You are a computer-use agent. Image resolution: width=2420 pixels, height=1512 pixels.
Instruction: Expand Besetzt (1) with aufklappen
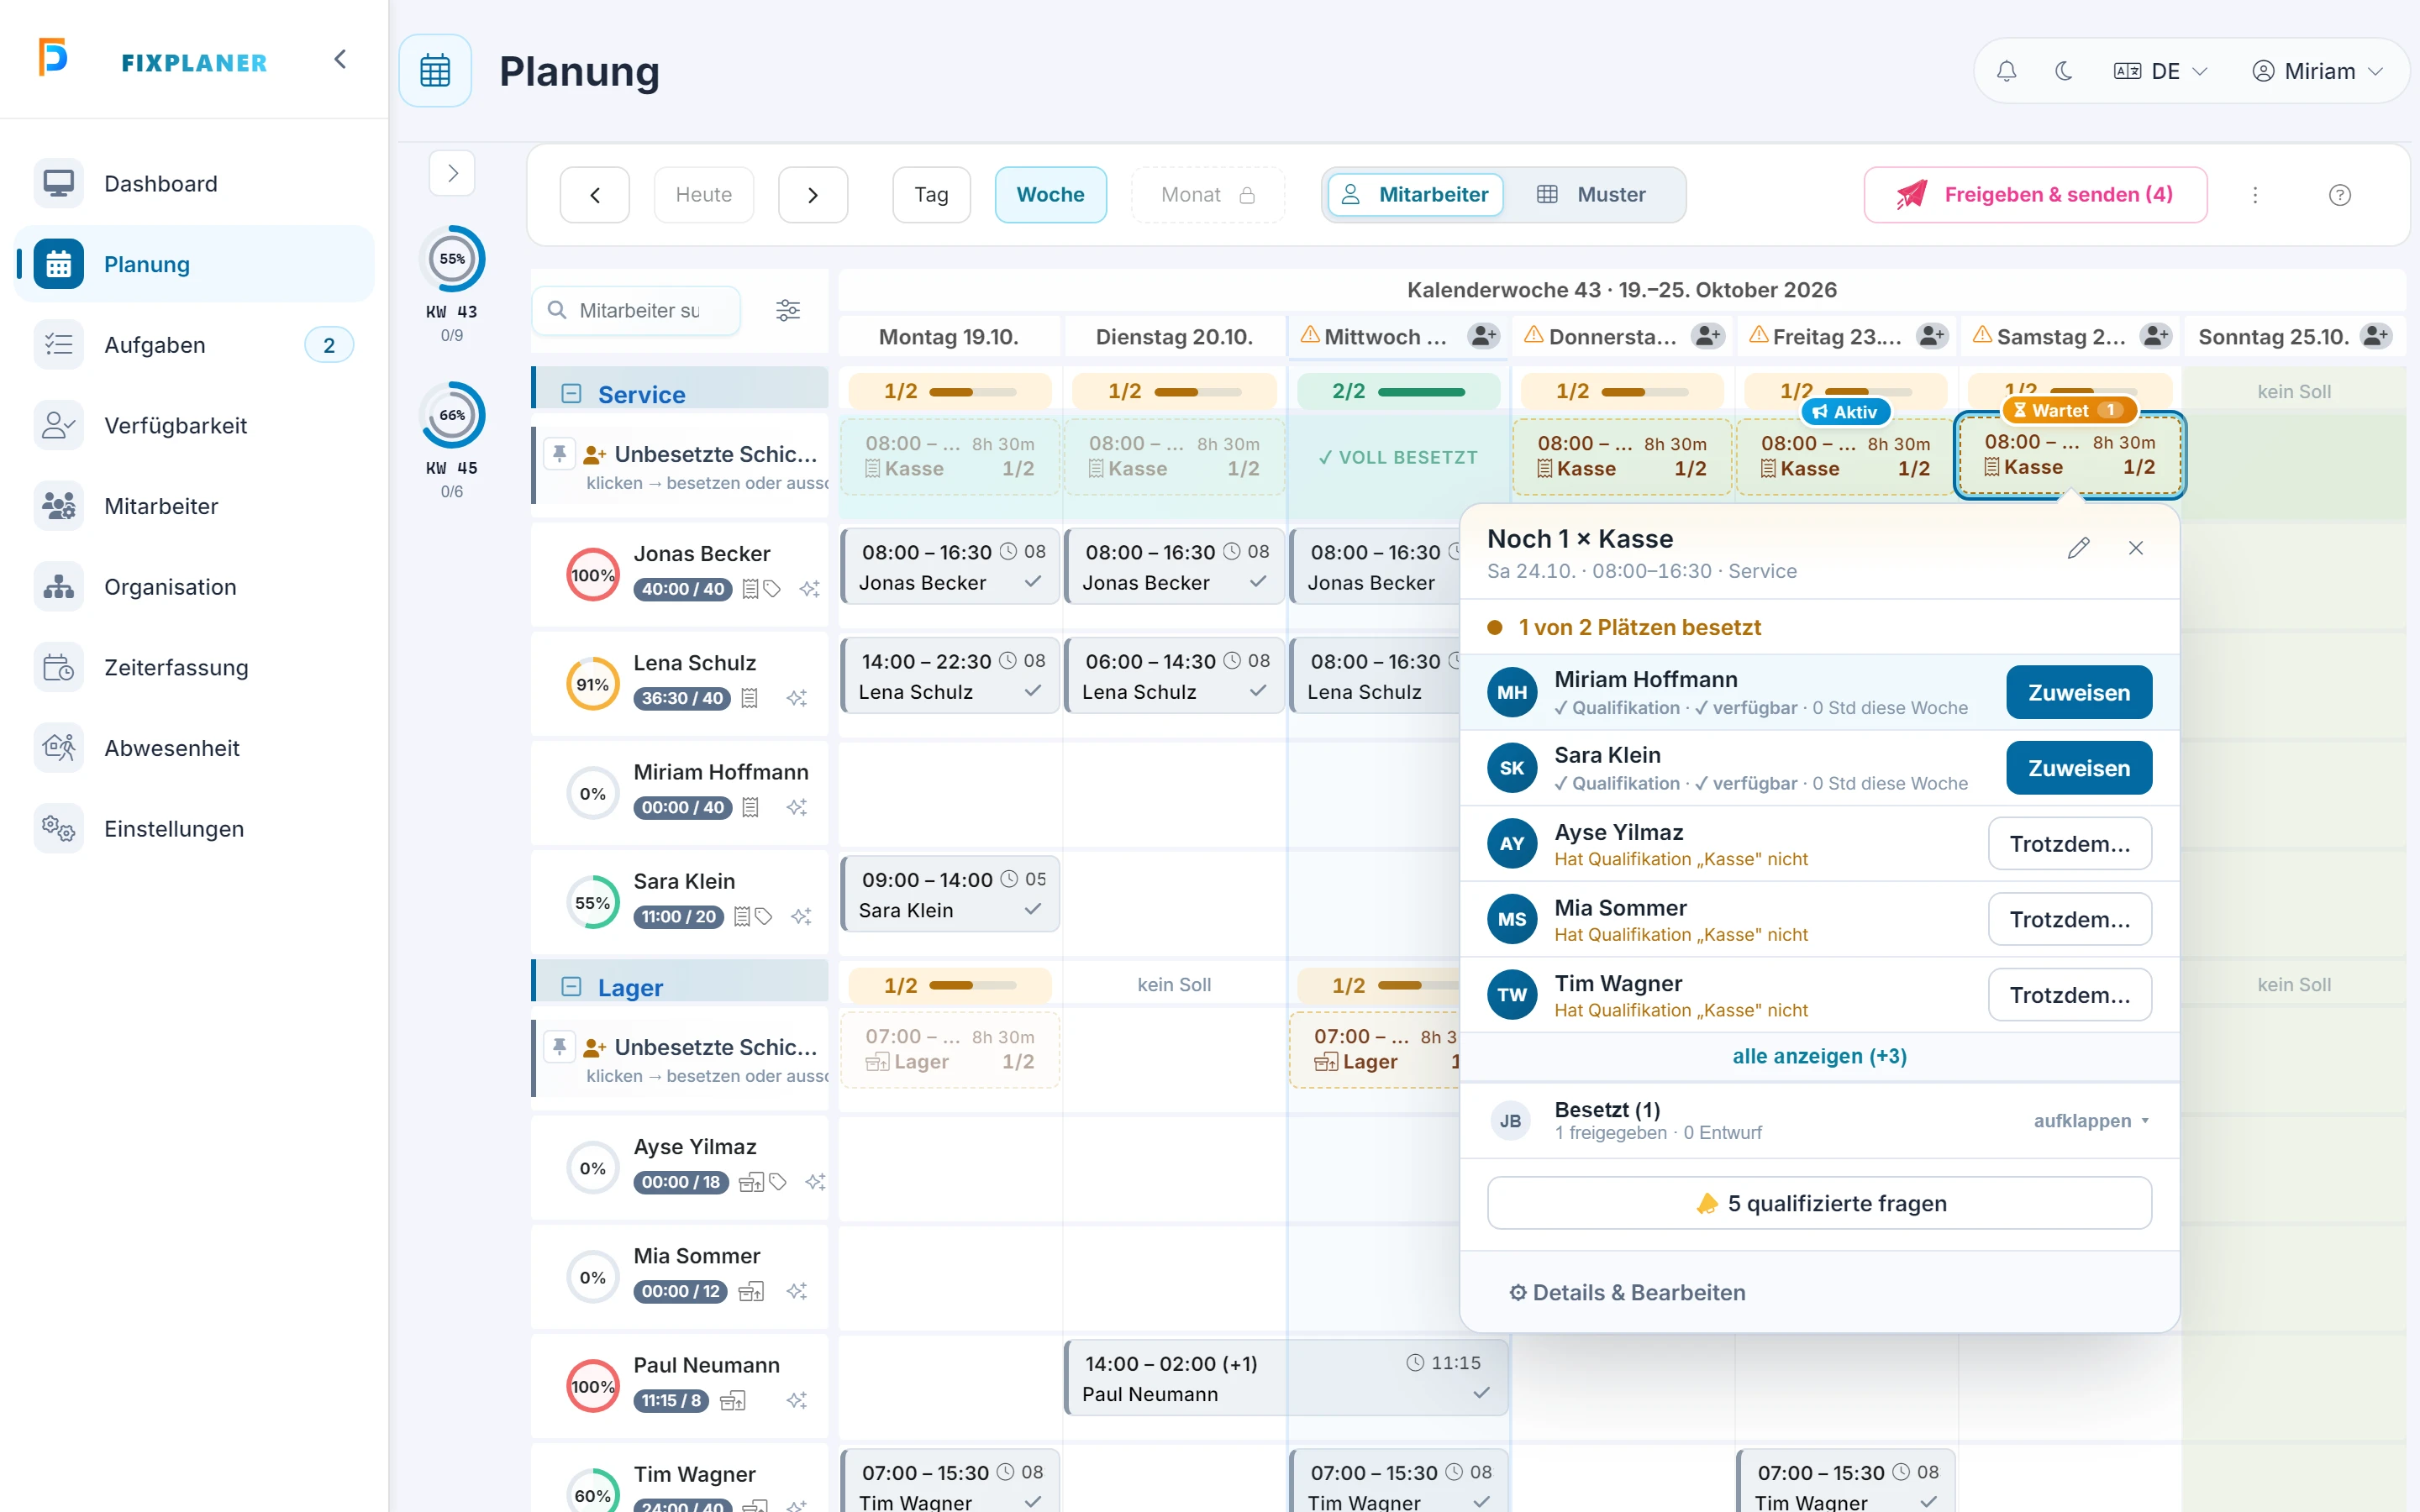2091,1121
